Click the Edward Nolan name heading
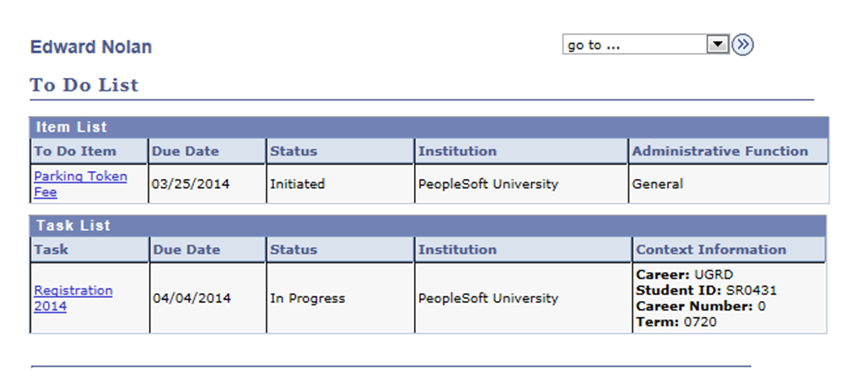The width and height of the screenshot is (858, 391). coord(91,47)
